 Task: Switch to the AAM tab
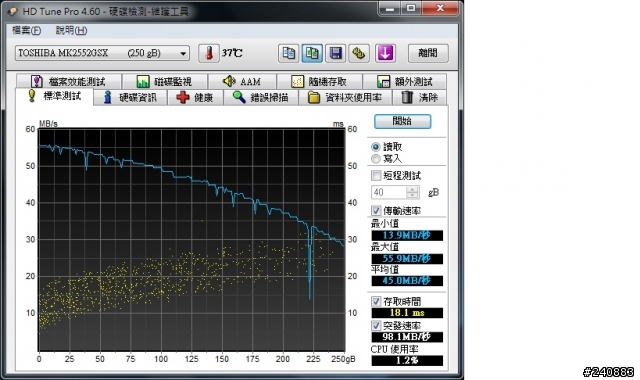coord(242,81)
